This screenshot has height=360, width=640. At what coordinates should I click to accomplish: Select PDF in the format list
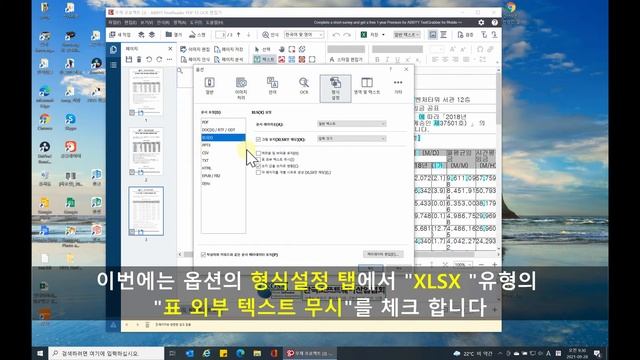(223, 122)
